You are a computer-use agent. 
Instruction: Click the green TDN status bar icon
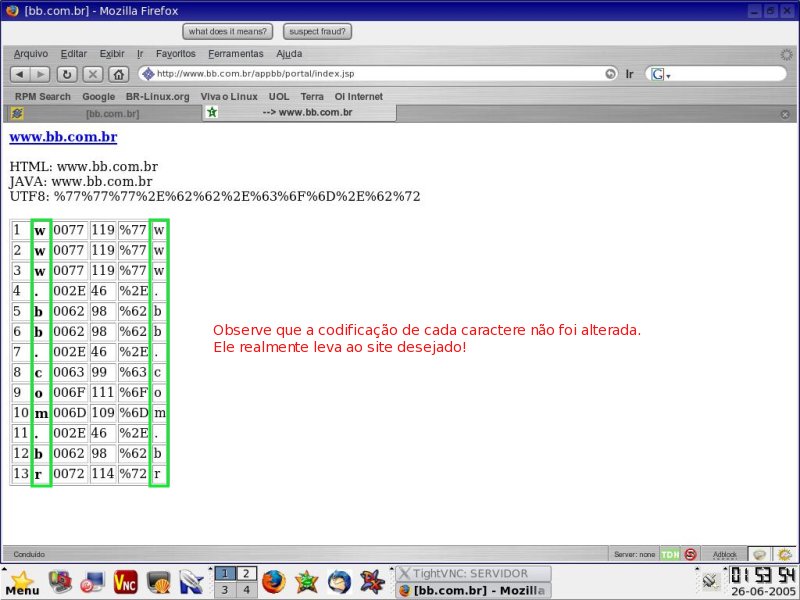point(670,555)
